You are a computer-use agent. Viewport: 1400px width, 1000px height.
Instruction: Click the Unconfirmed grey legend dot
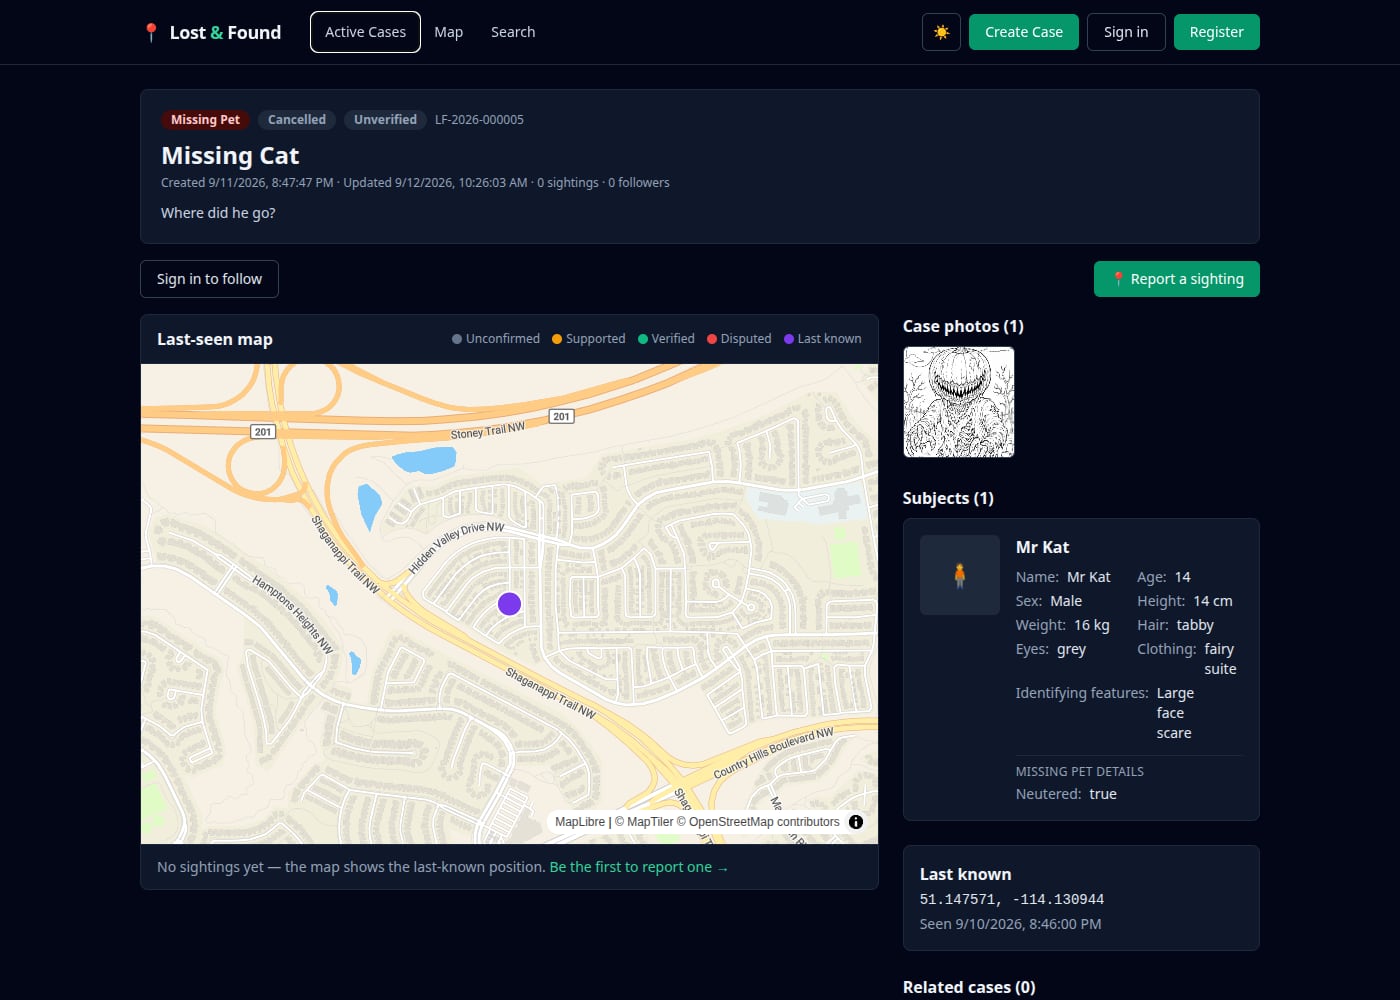457,339
